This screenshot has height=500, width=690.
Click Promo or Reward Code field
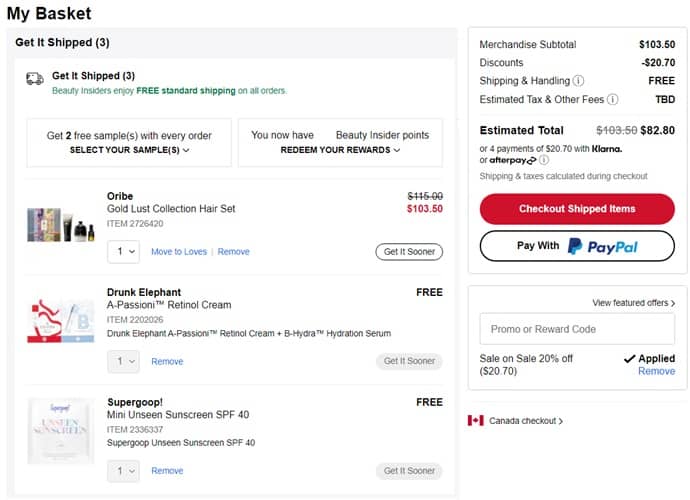pyautogui.click(x=577, y=329)
